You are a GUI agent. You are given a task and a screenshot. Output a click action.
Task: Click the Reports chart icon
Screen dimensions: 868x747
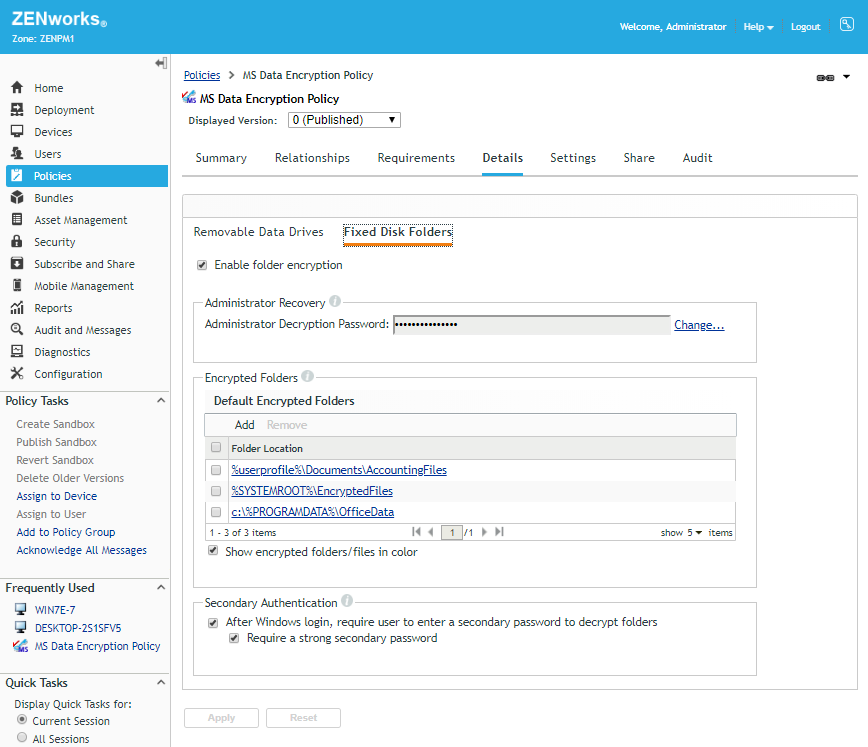(x=17, y=307)
